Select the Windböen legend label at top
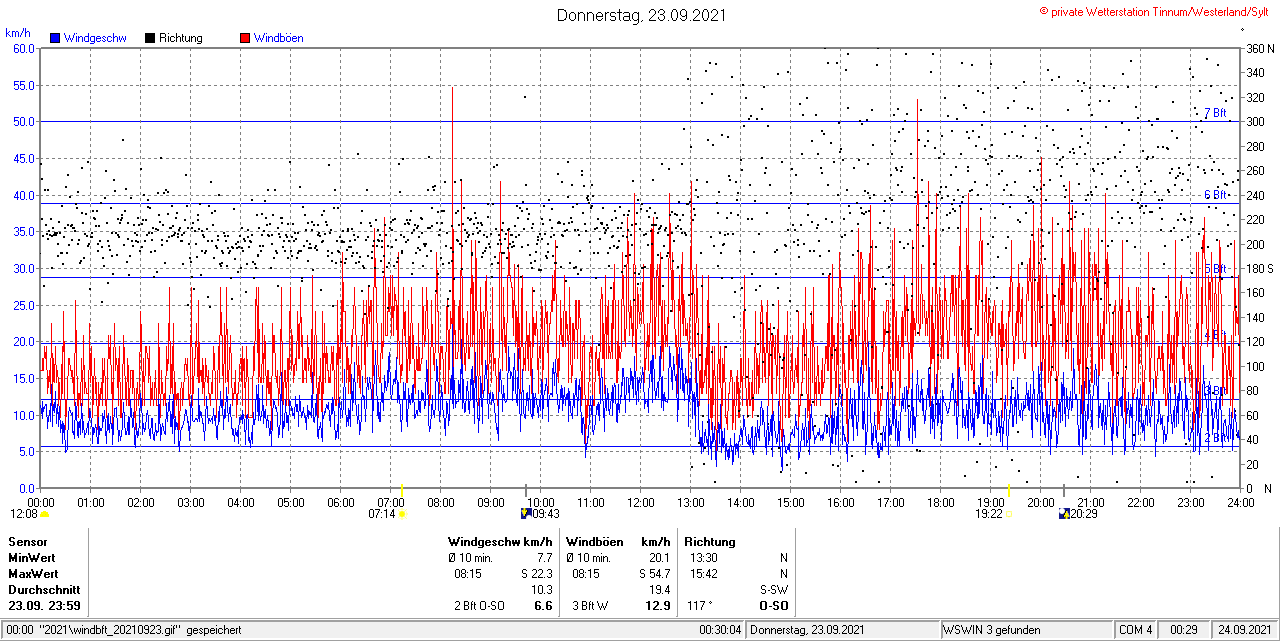The image size is (1280, 641). click(x=278, y=38)
